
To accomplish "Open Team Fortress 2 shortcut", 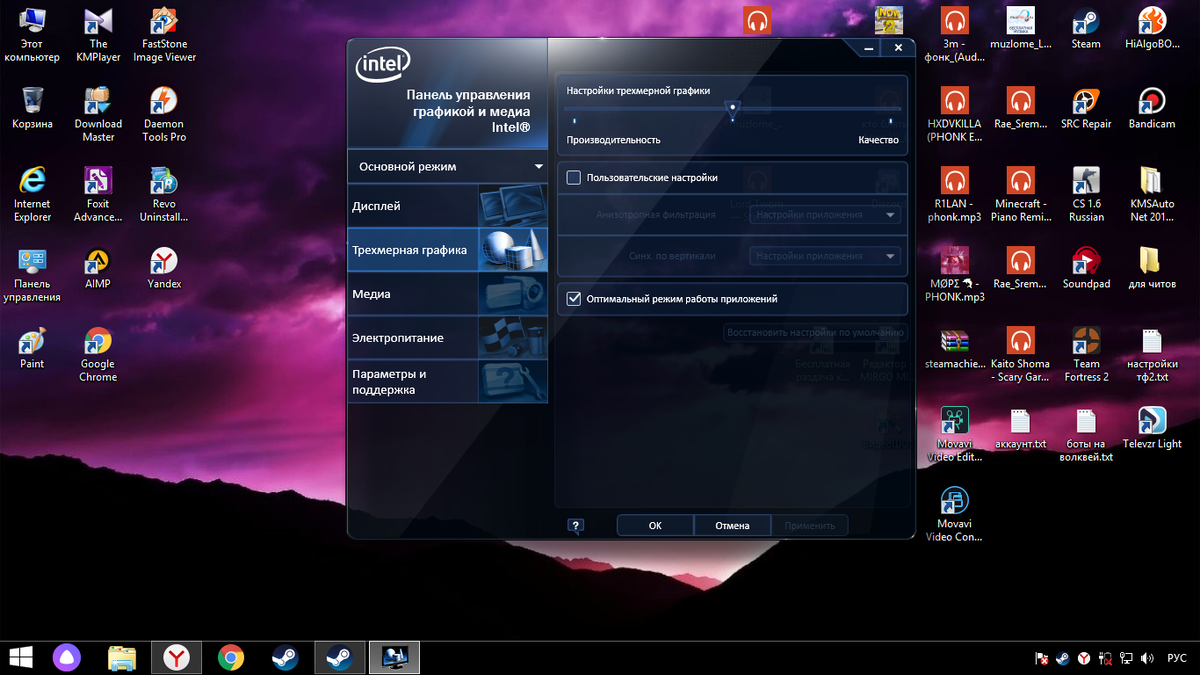I will click(x=1086, y=354).
